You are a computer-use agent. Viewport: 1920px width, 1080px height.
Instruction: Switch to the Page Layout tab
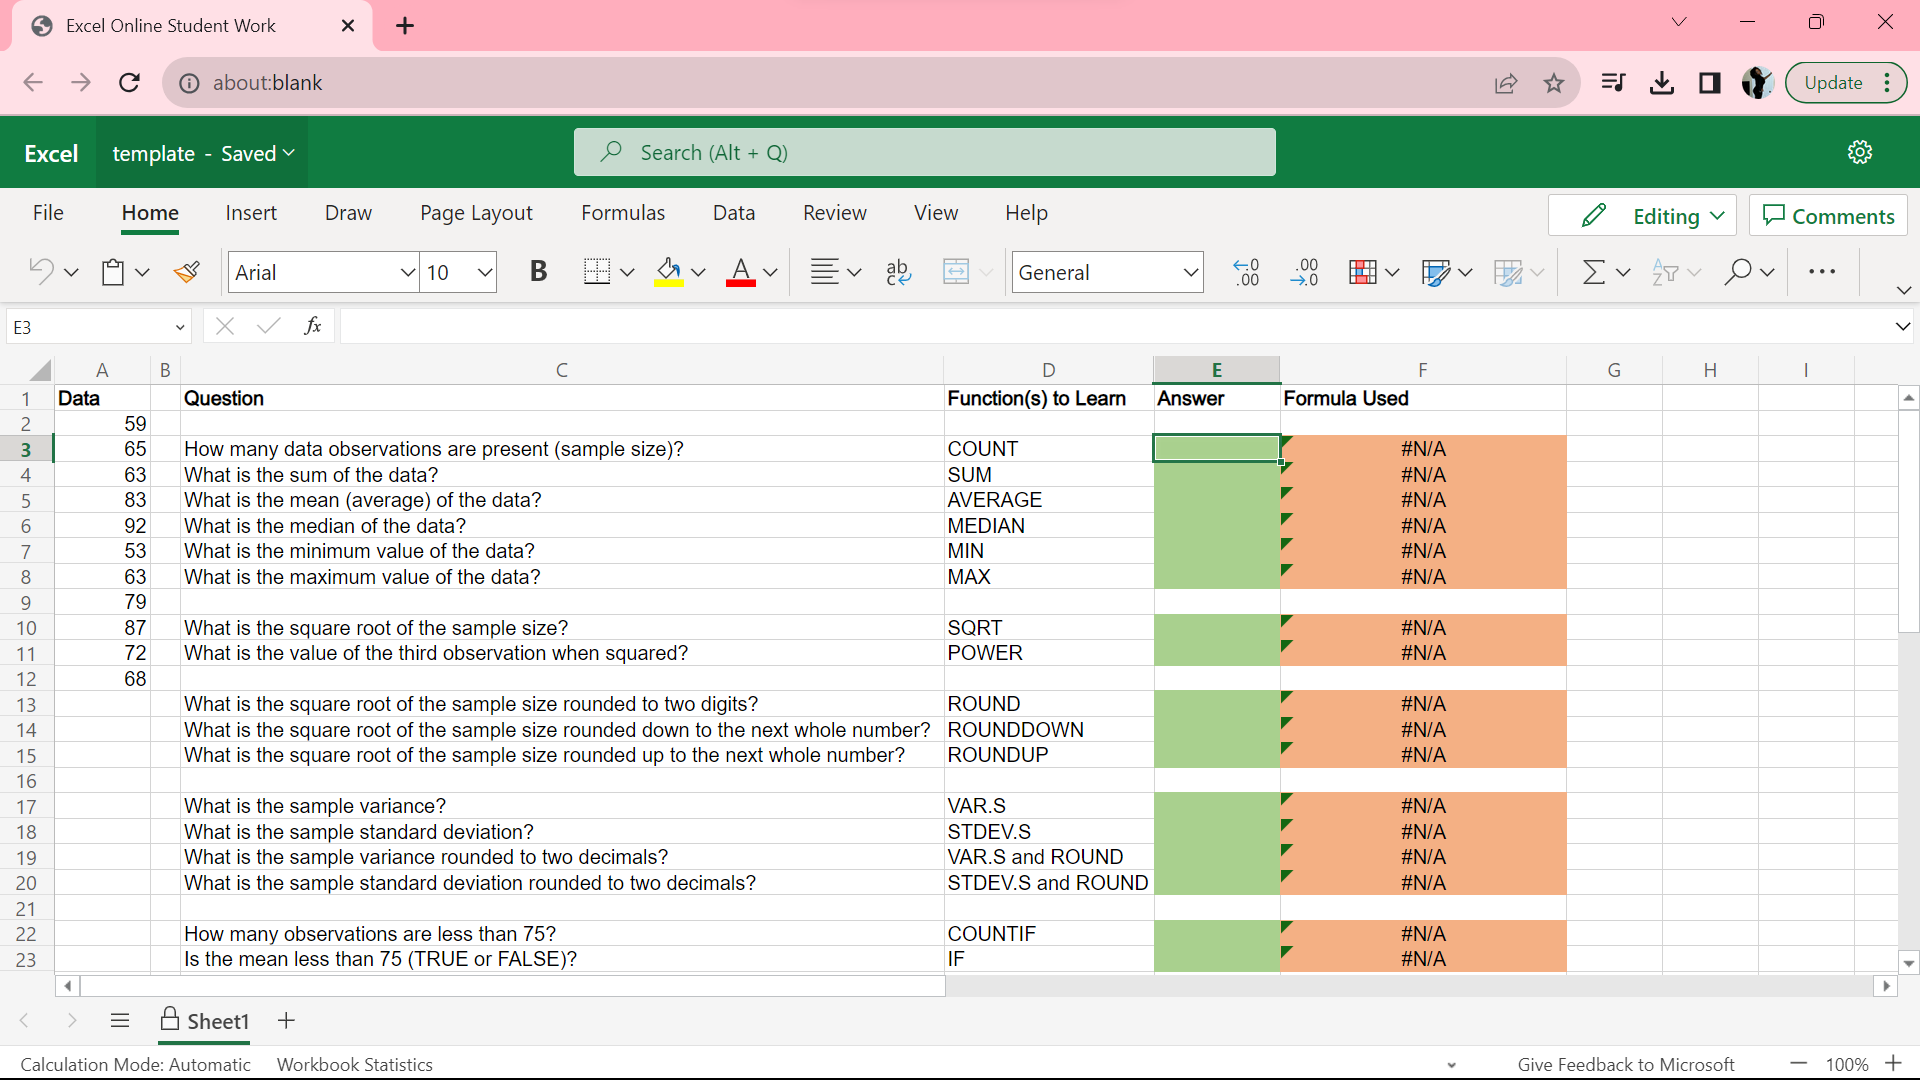pos(476,213)
